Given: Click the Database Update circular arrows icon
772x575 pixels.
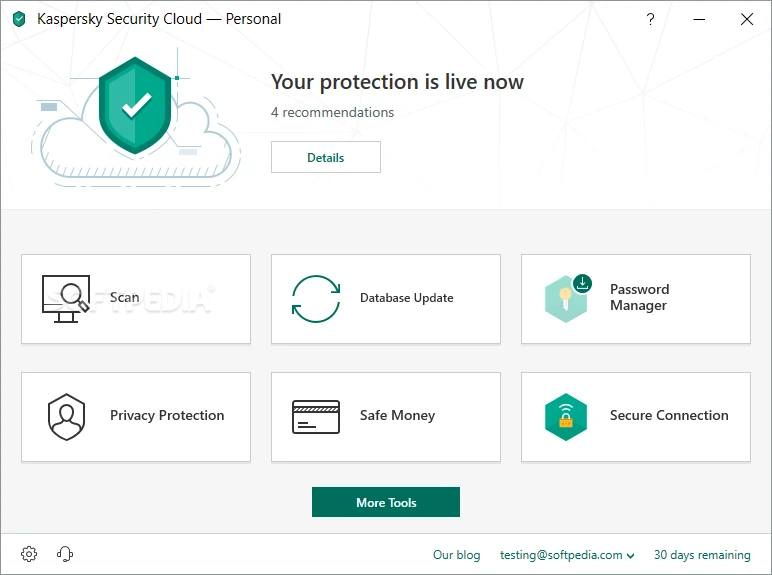Looking at the screenshot, I should pos(316,298).
